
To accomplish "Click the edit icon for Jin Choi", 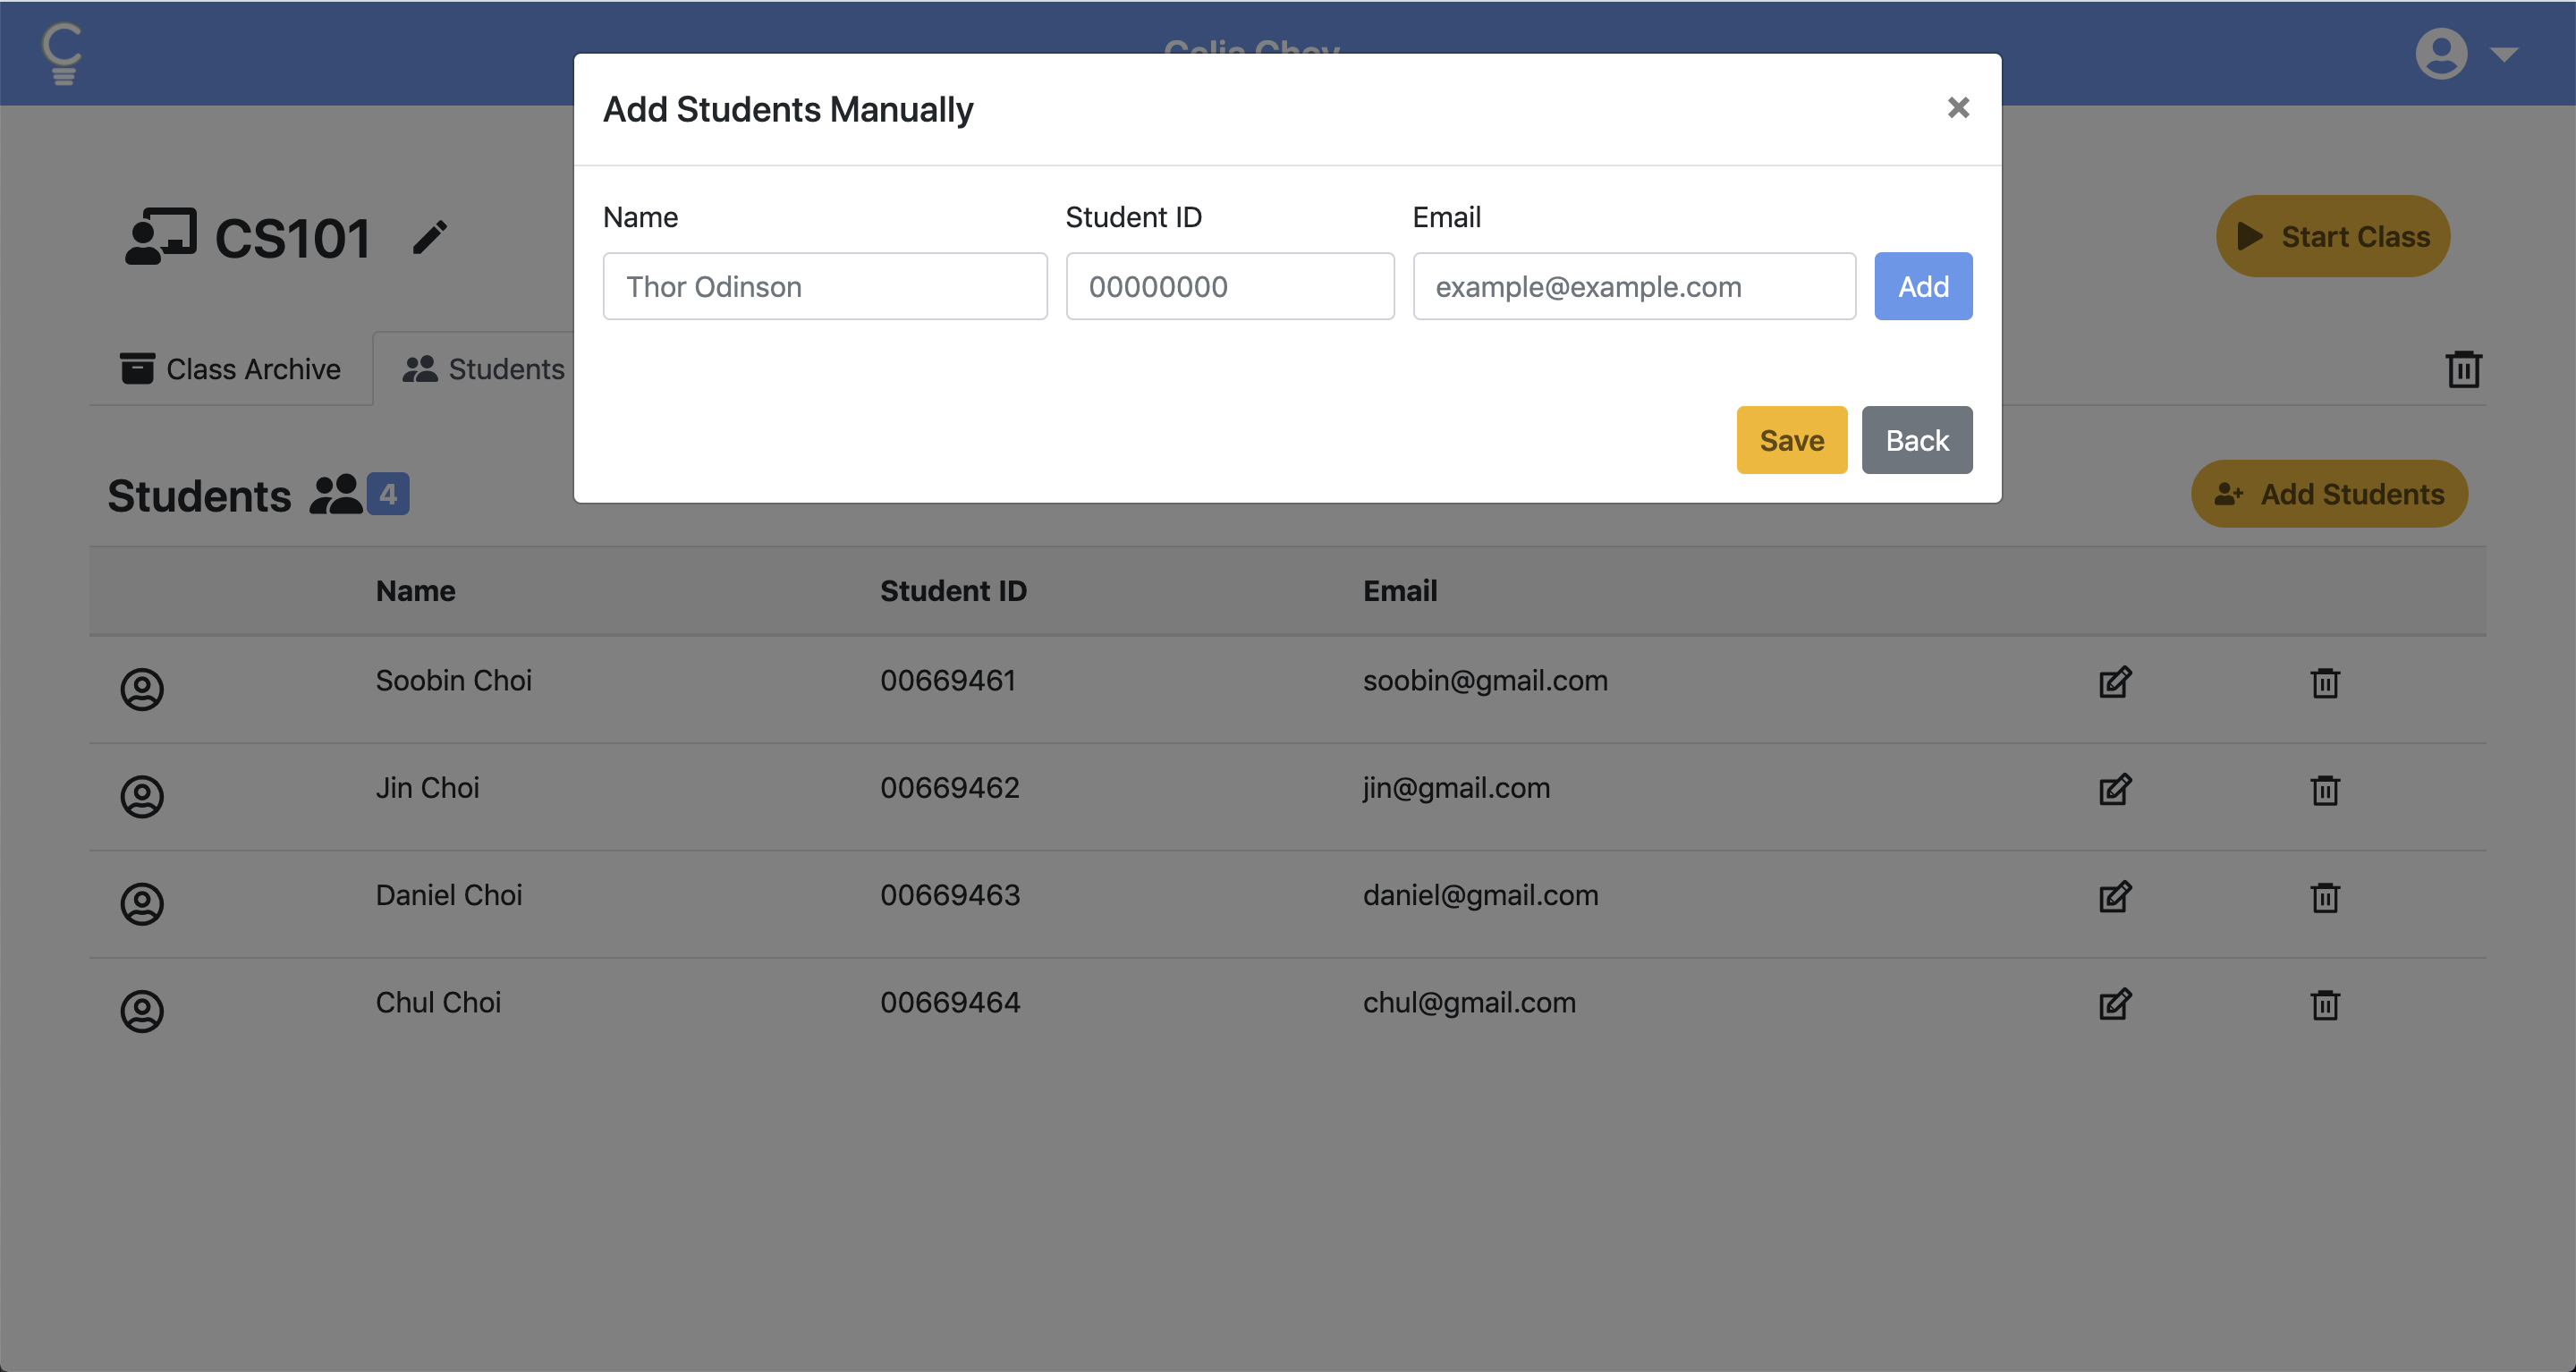I will coord(2114,790).
